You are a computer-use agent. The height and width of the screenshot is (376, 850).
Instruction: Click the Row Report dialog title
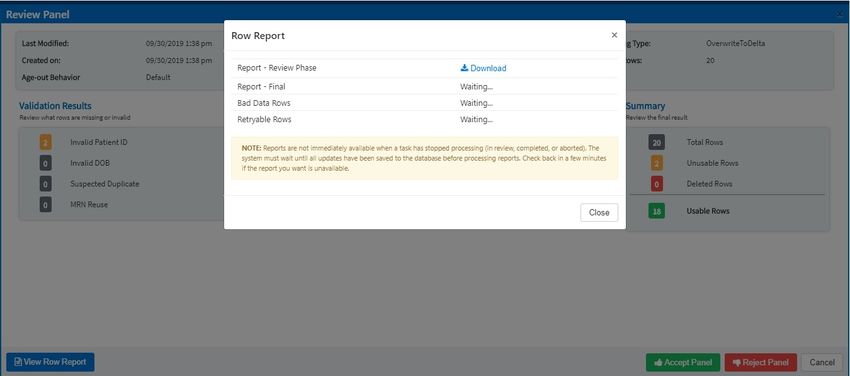[258, 36]
